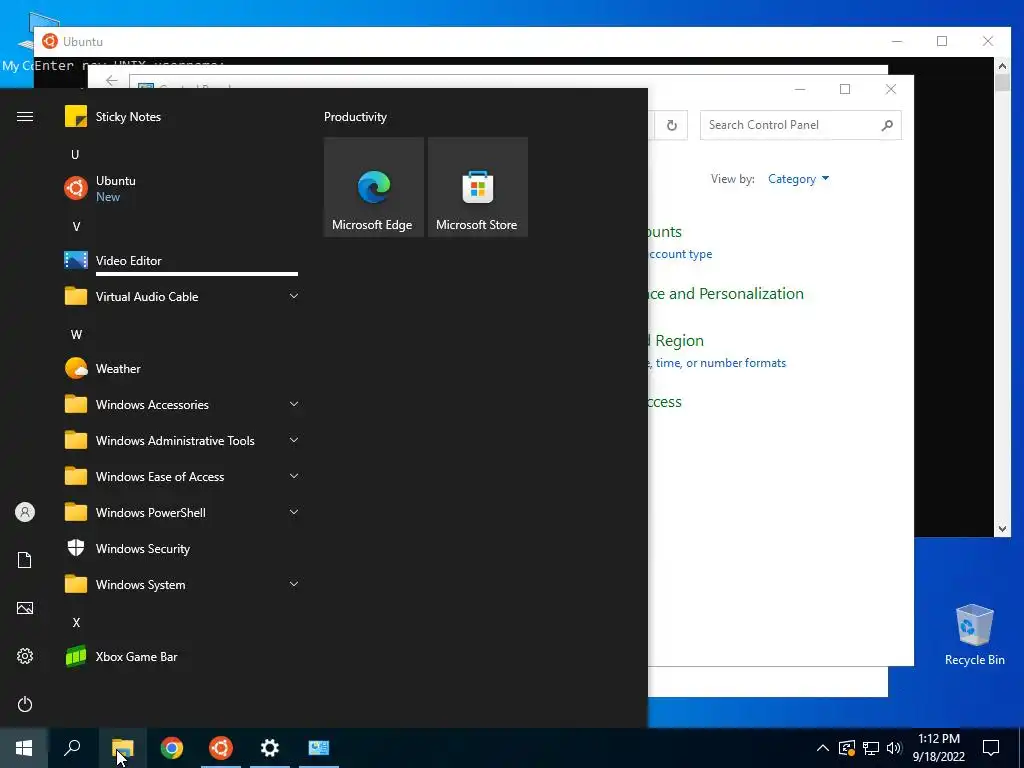Expand the Windows Accessories folder
This screenshot has height=768, width=1024.
click(181, 405)
